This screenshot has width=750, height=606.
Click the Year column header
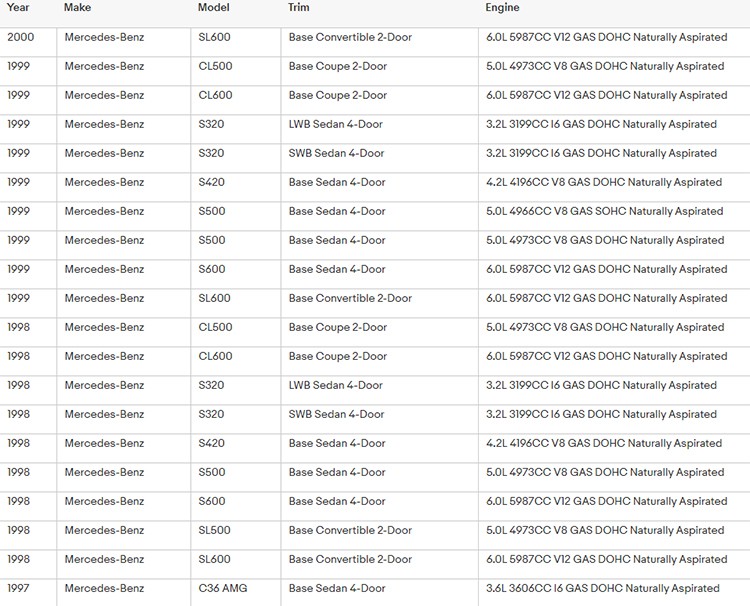[18, 8]
